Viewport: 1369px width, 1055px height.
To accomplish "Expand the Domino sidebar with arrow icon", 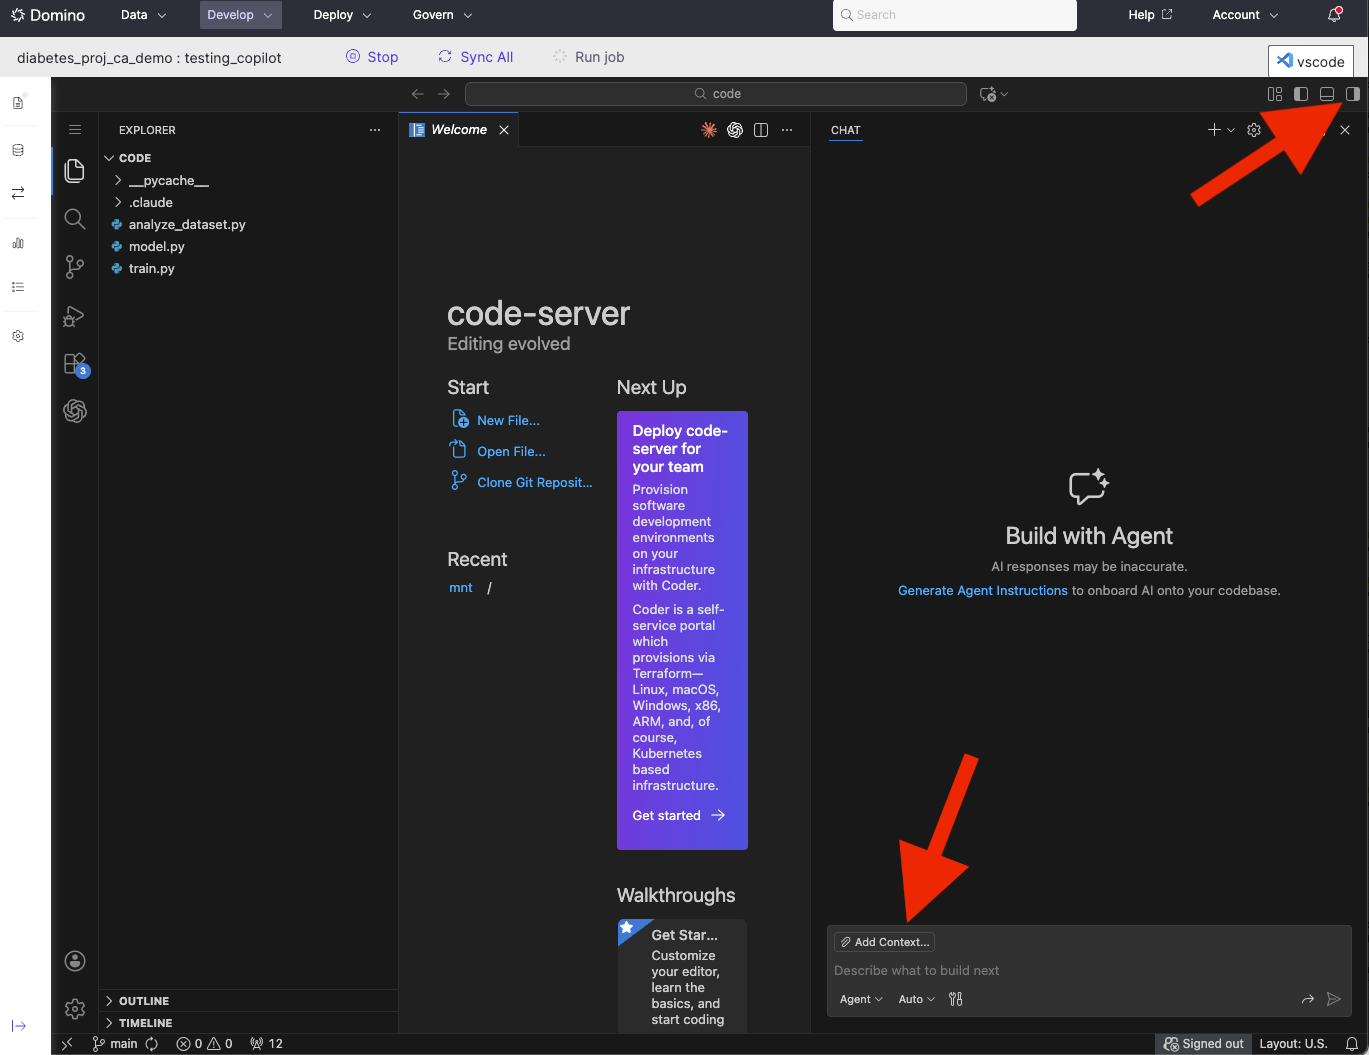I will (18, 1026).
